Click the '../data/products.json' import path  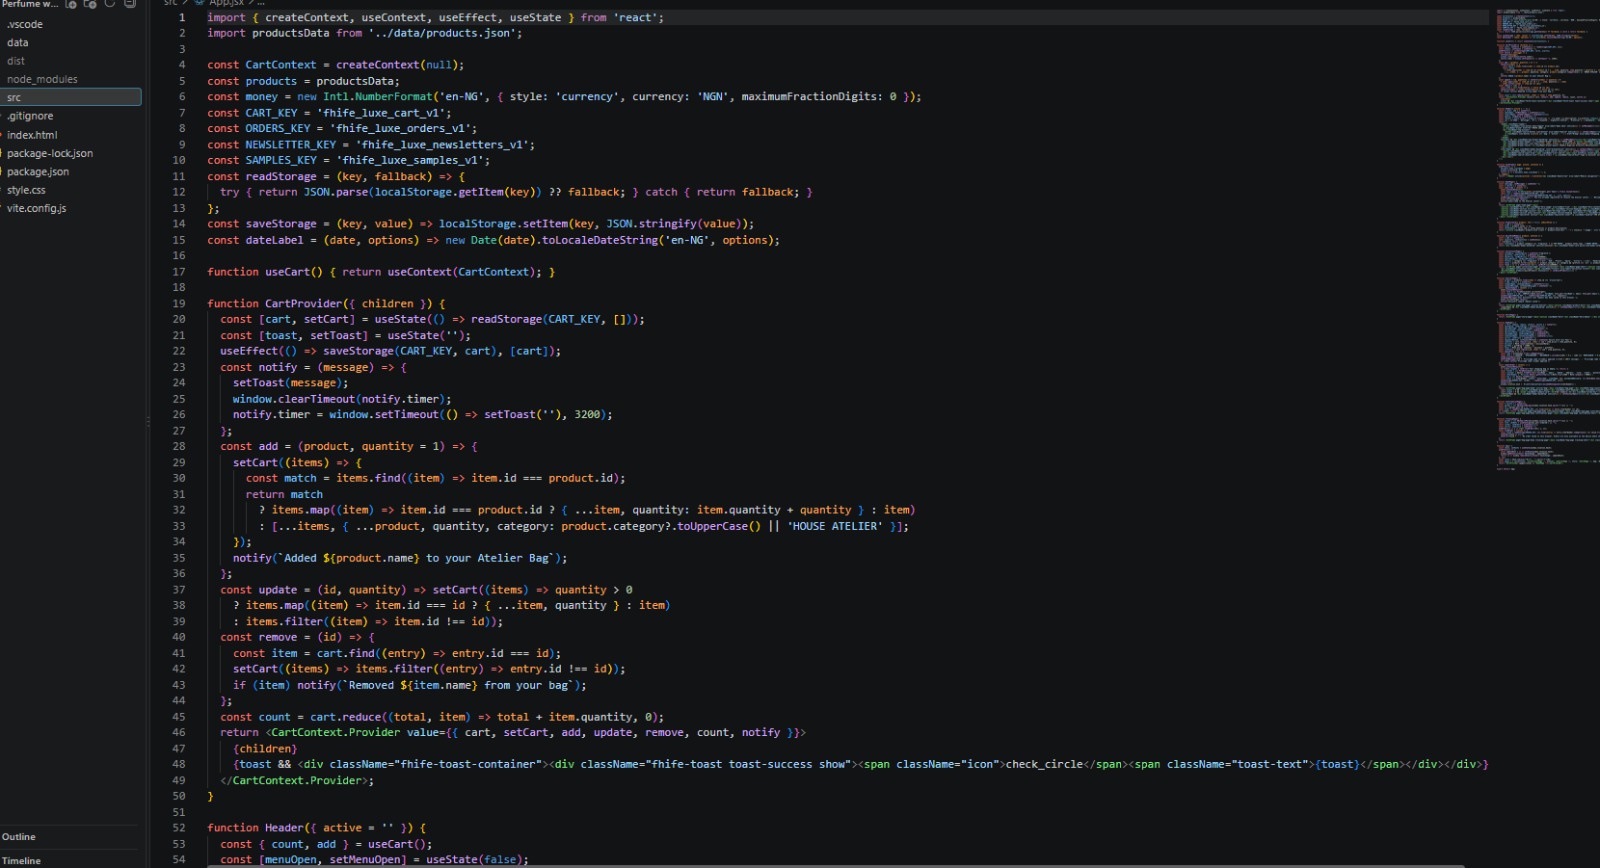441,34
